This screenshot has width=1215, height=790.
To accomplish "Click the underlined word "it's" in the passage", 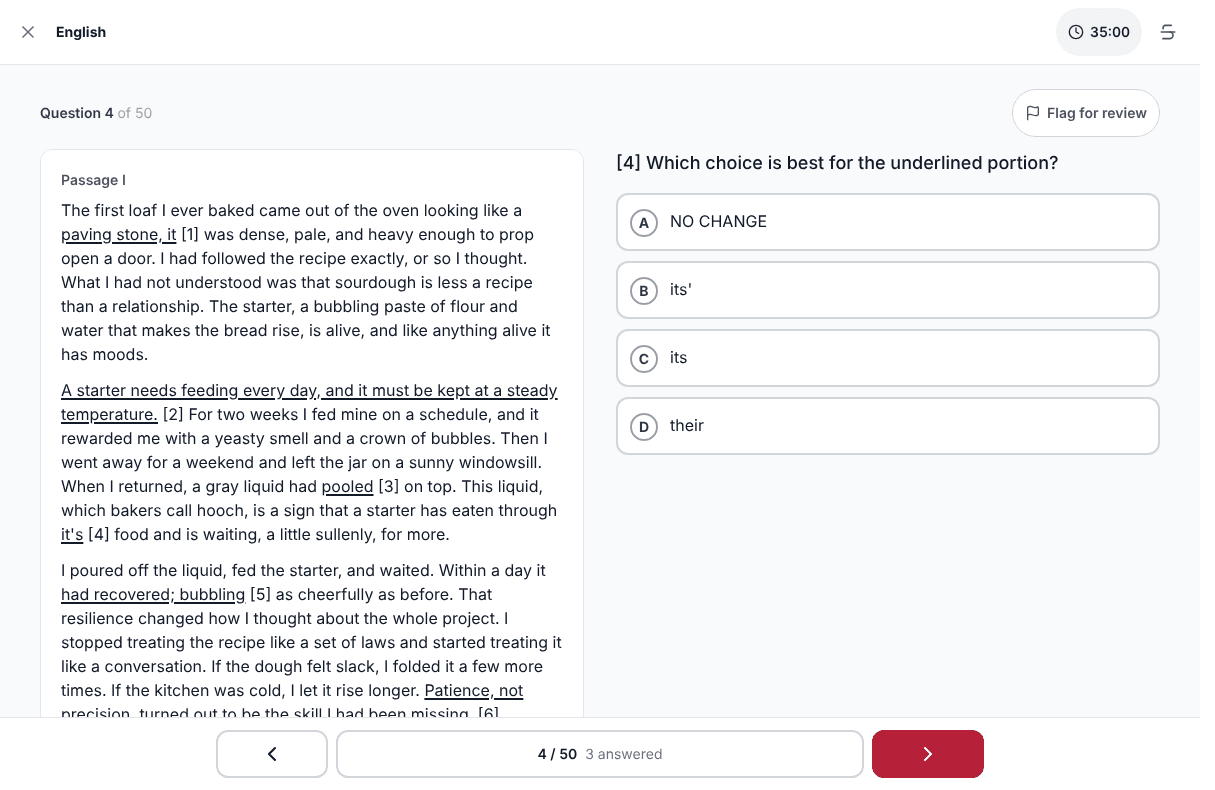I will click(x=72, y=535).
